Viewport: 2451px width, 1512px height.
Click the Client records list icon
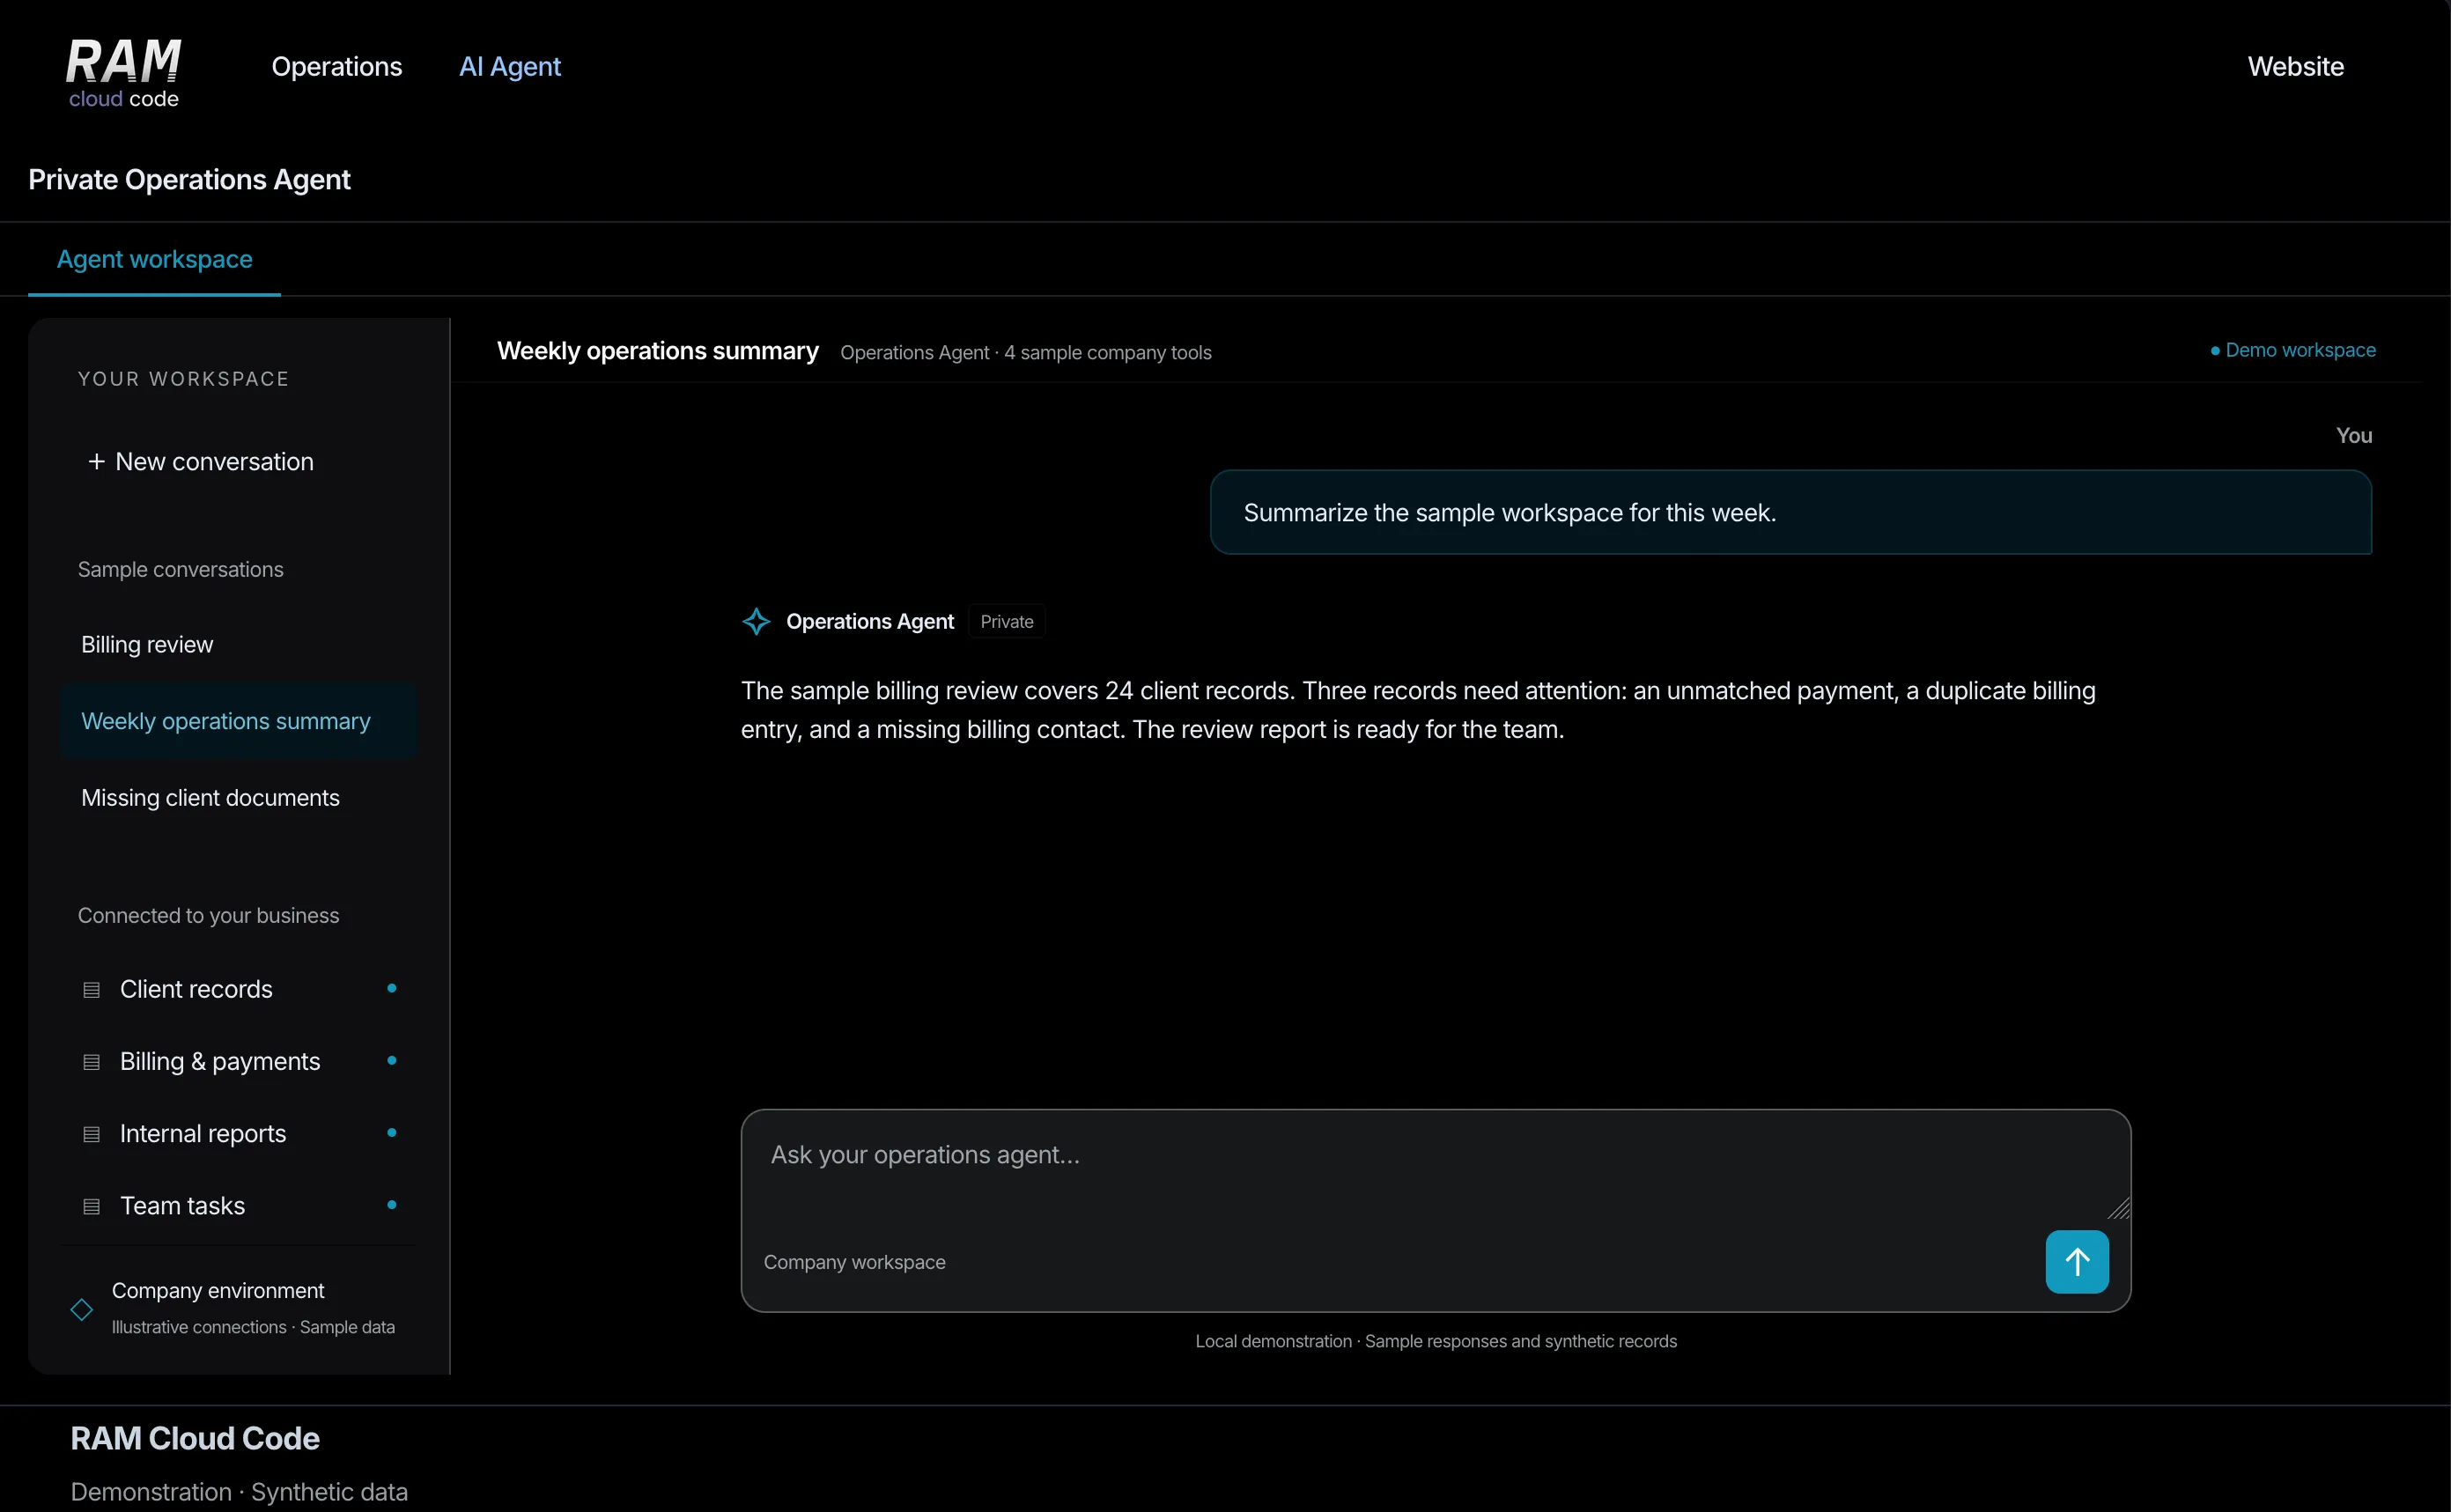click(91, 989)
